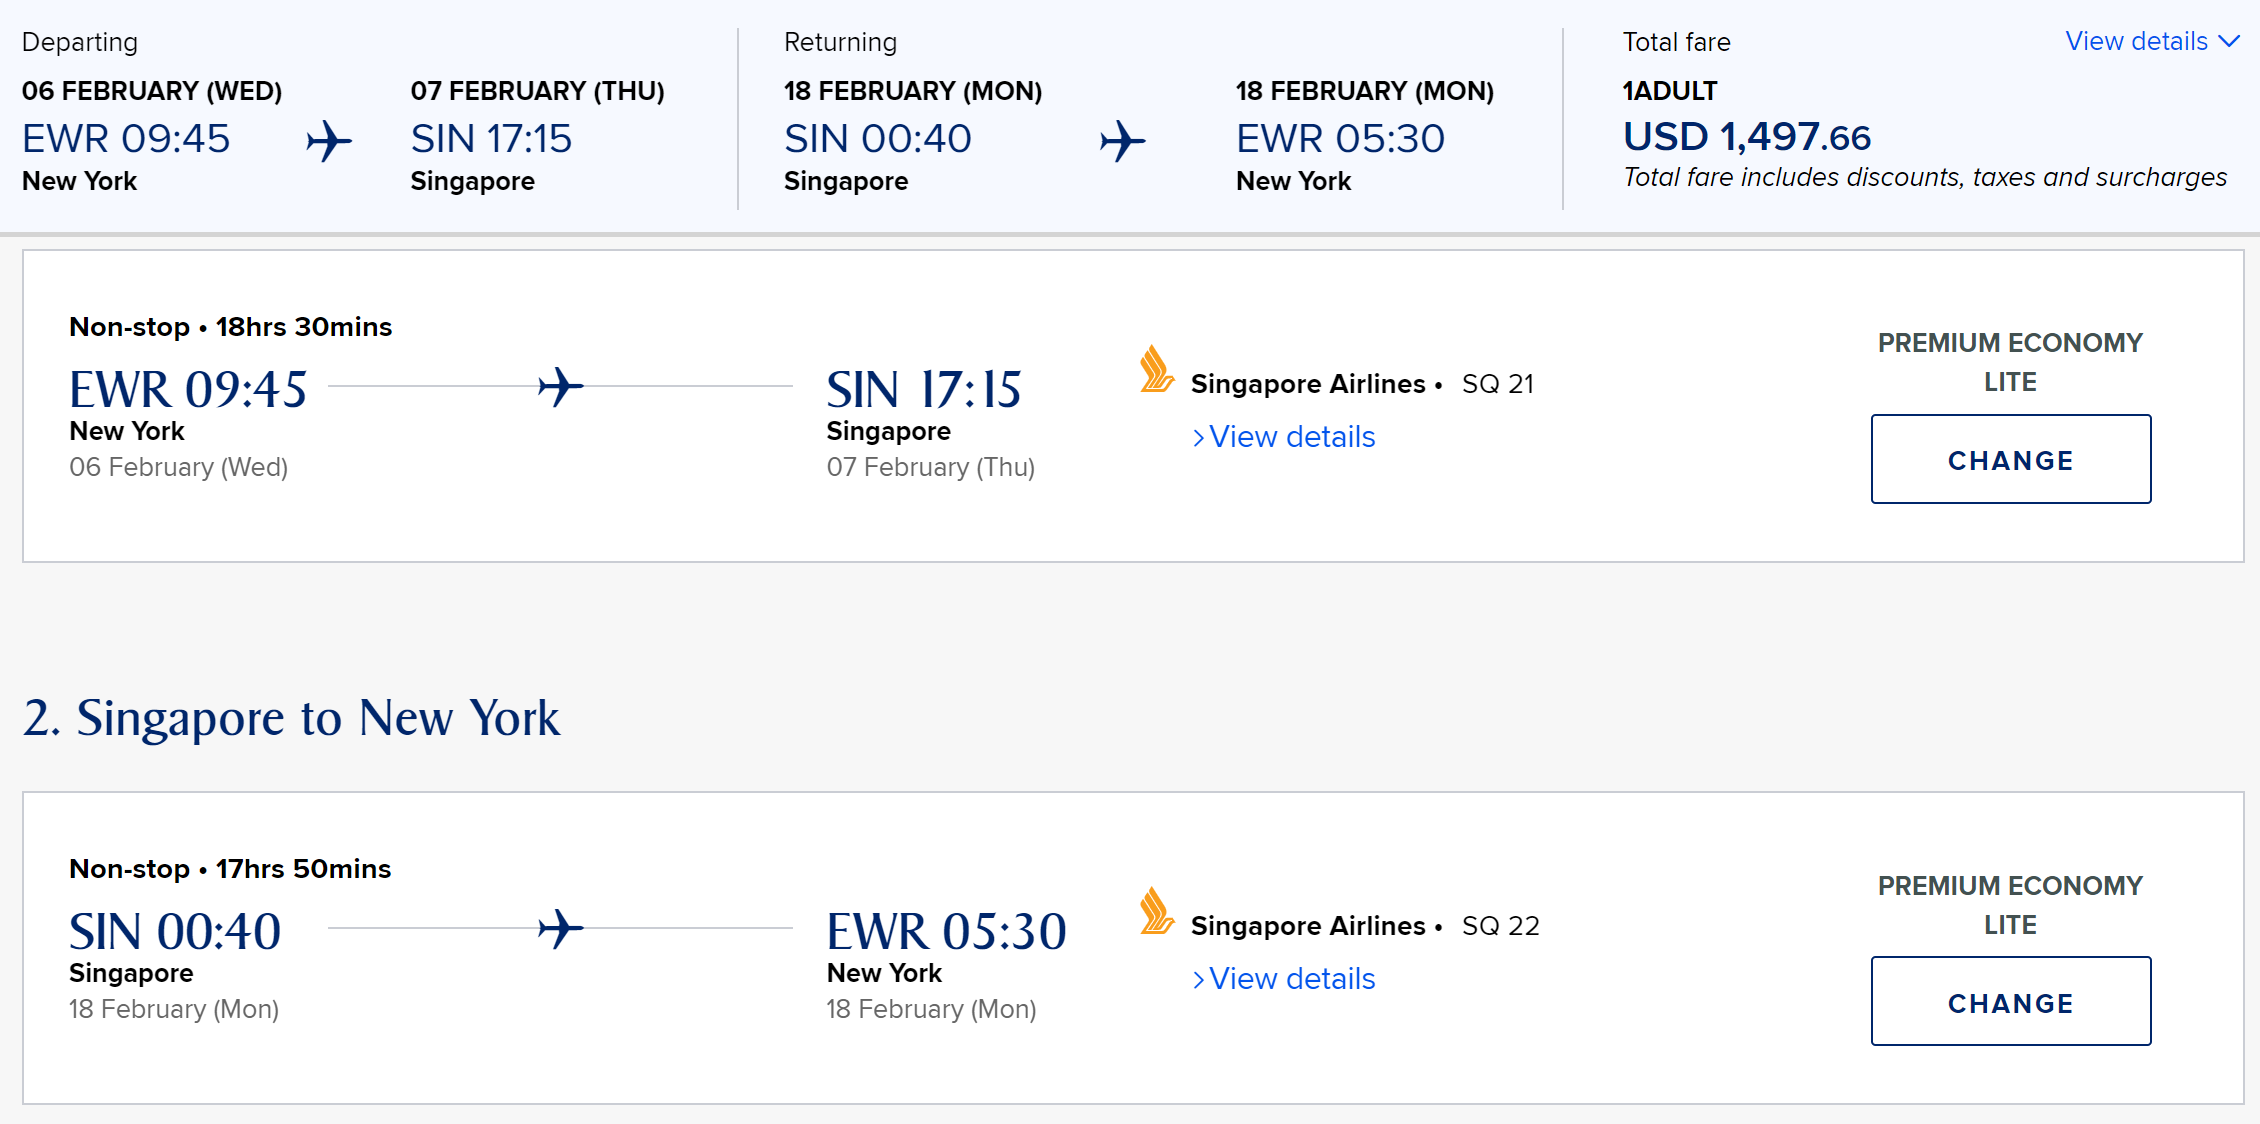Change the New York to Singapore flight
Viewport: 2260px width, 1124px height.
(2010, 460)
